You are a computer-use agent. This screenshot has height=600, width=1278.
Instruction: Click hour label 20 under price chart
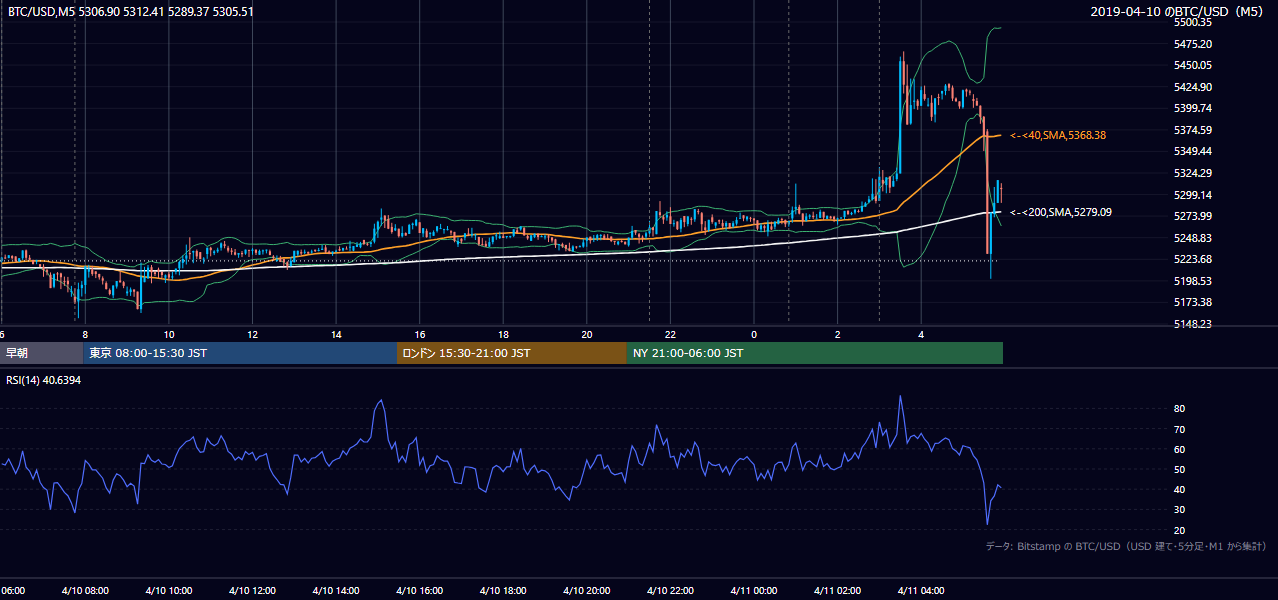pos(587,334)
